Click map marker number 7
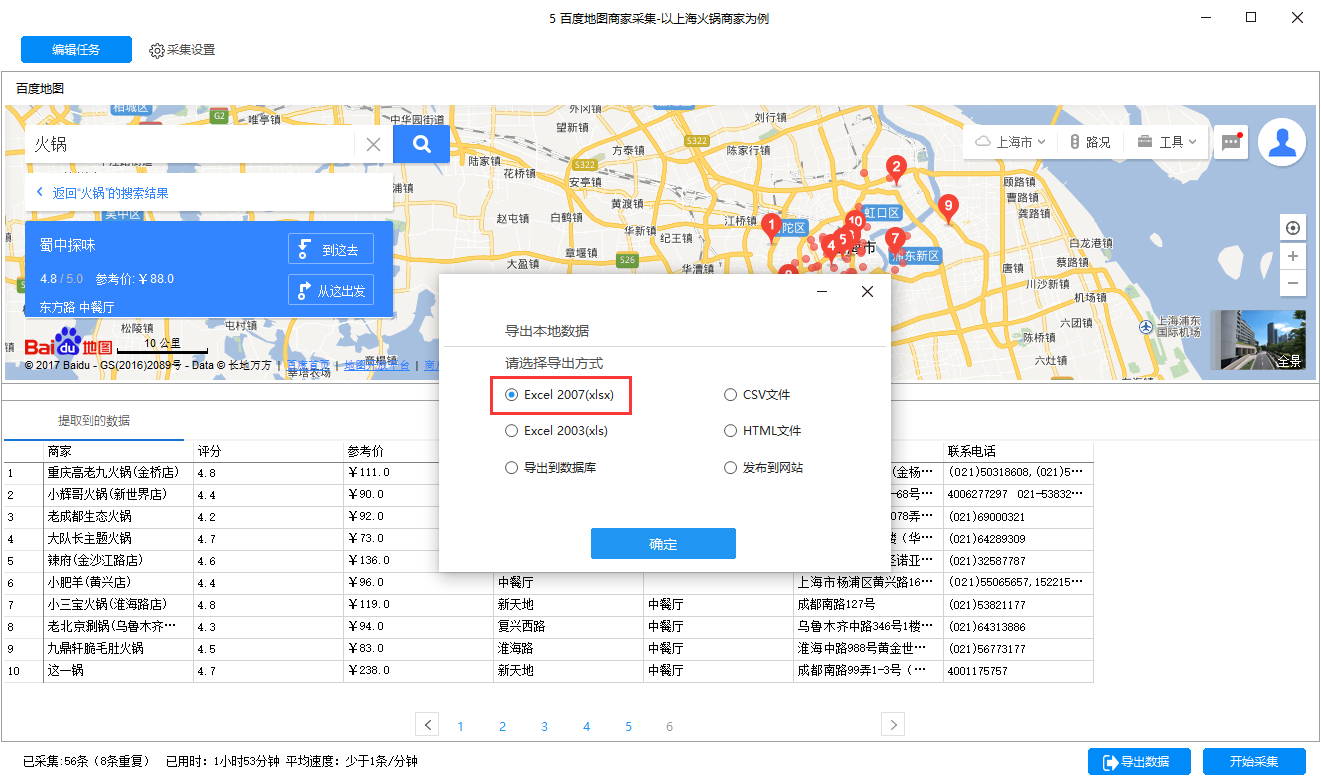This screenshot has width=1321, height=783. tap(895, 241)
